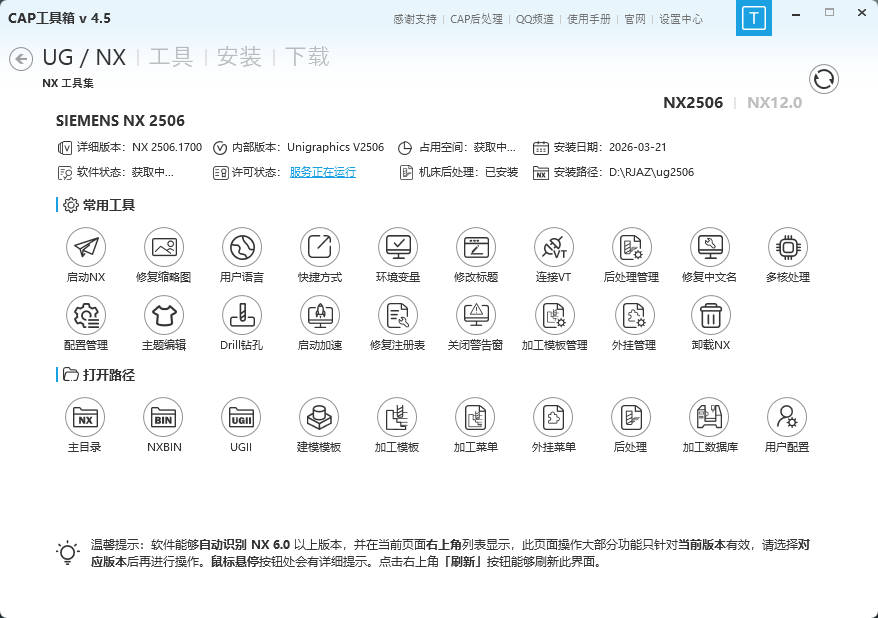Click the refresh button at top right

click(824, 79)
